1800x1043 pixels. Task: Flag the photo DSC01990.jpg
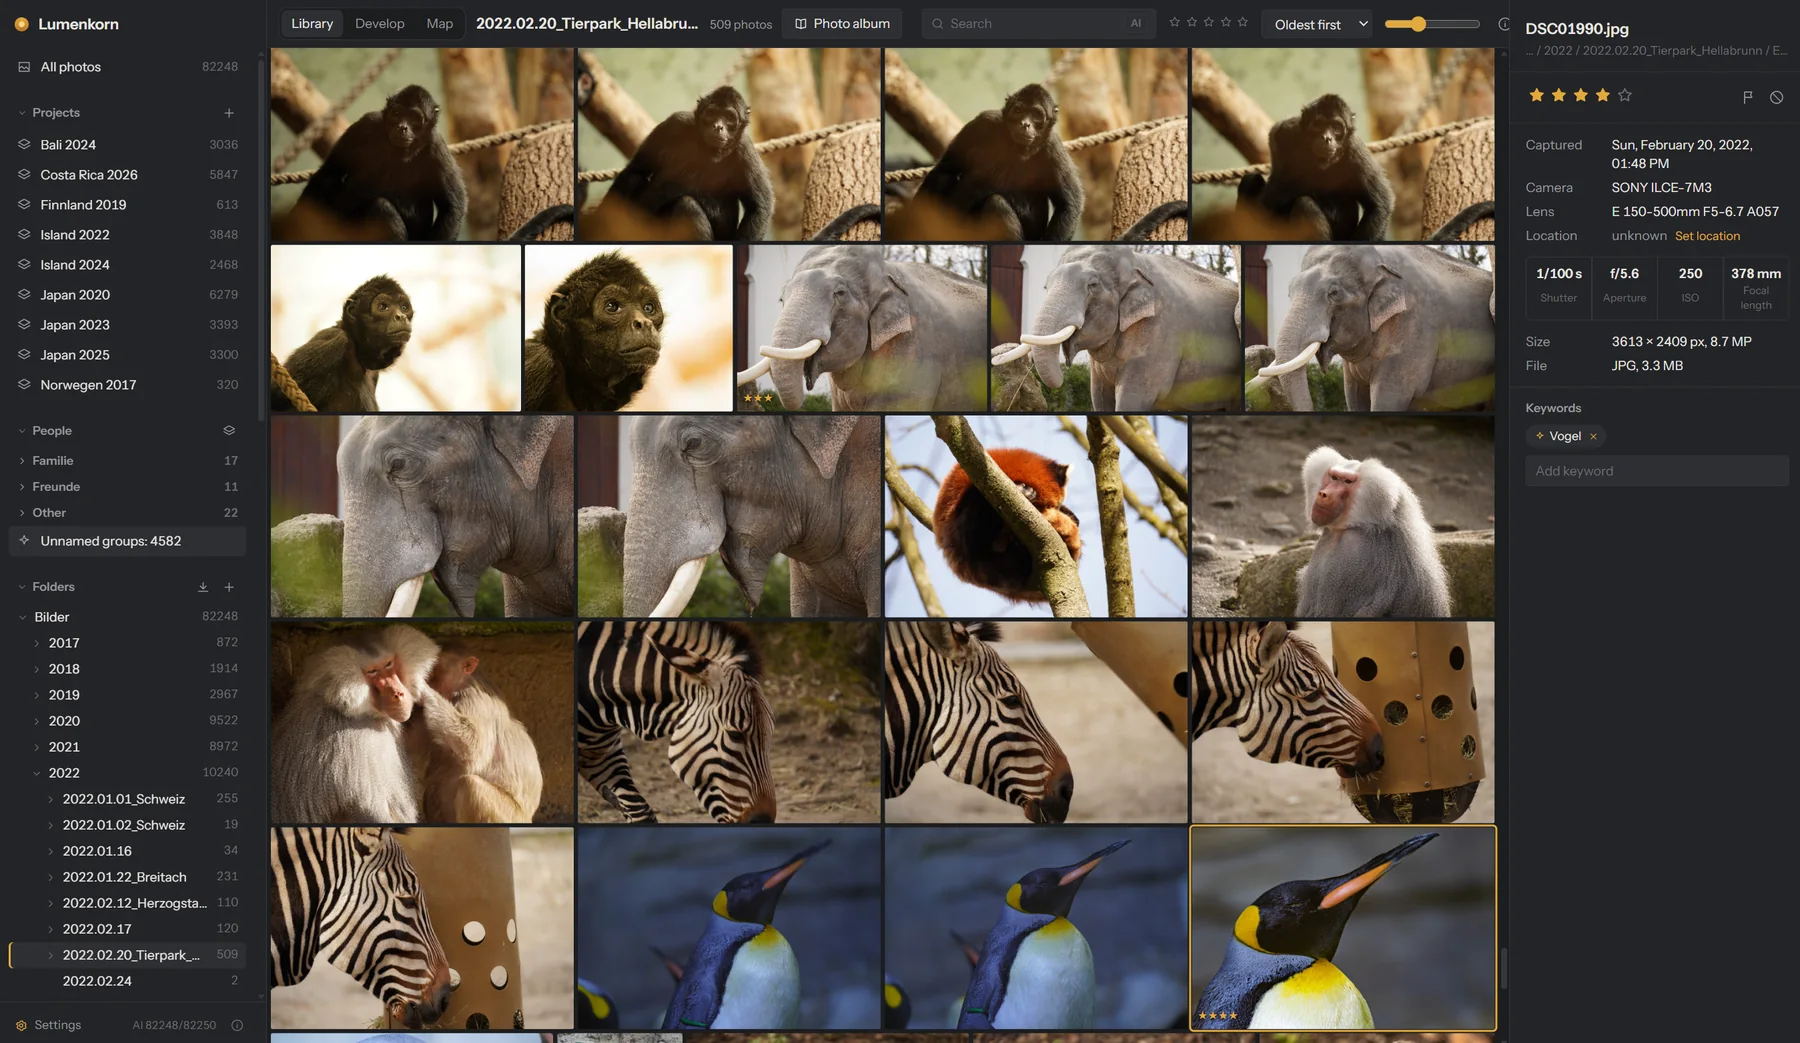coord(1747,97)
